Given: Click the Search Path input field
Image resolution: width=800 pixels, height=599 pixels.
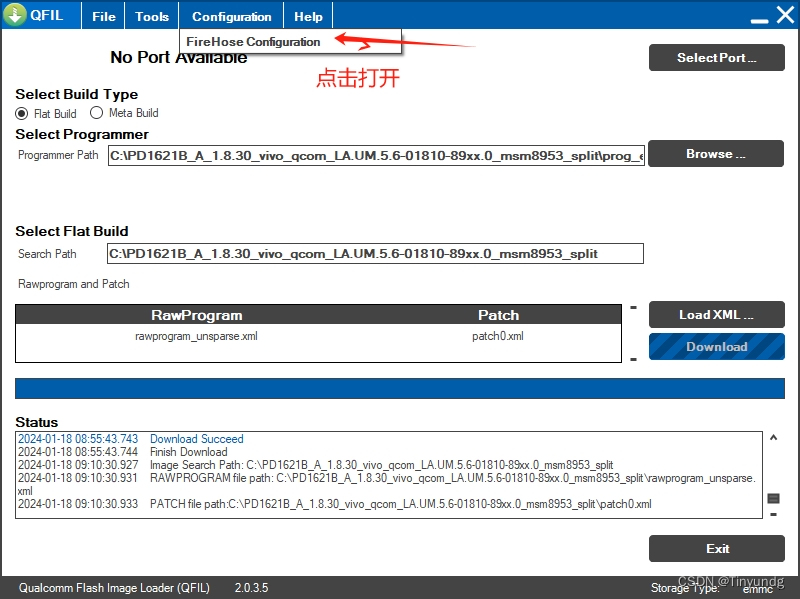Looking at the screenshot, I should click(375, 254).
